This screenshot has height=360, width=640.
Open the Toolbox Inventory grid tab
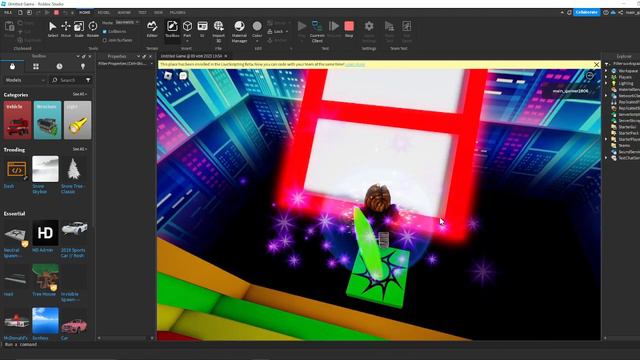click(36, 67)
